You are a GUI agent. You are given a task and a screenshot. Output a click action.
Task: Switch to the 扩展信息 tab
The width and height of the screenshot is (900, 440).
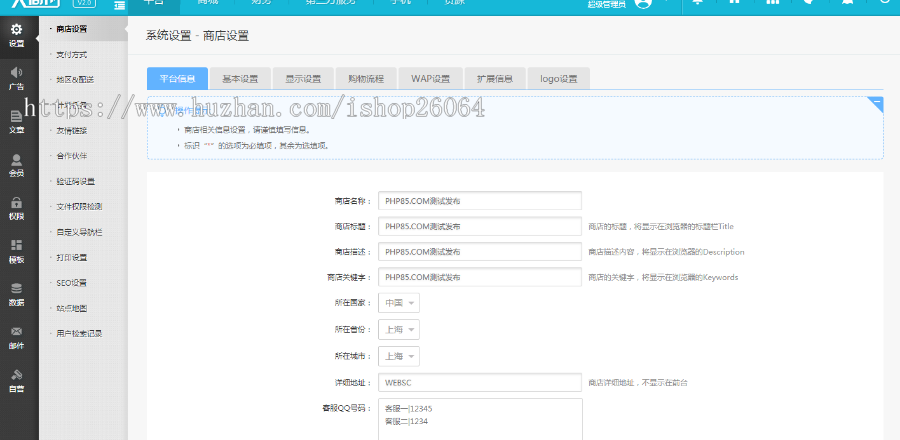[x=494, y=79]
